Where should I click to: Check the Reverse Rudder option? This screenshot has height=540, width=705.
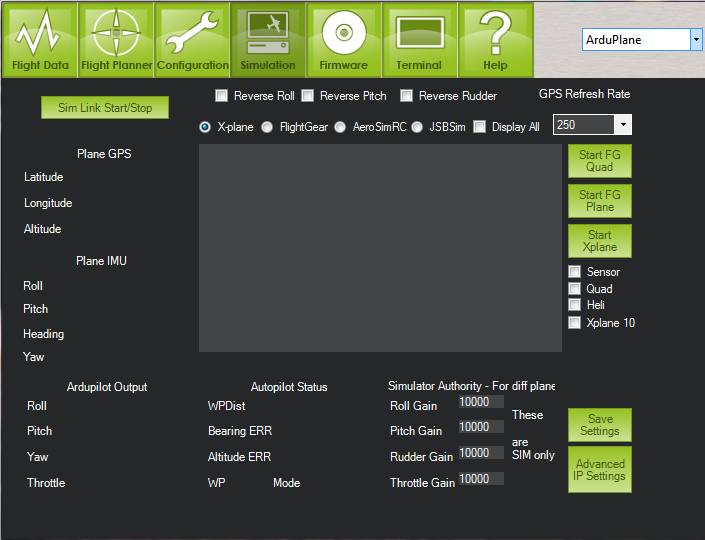tap(407, 96)
